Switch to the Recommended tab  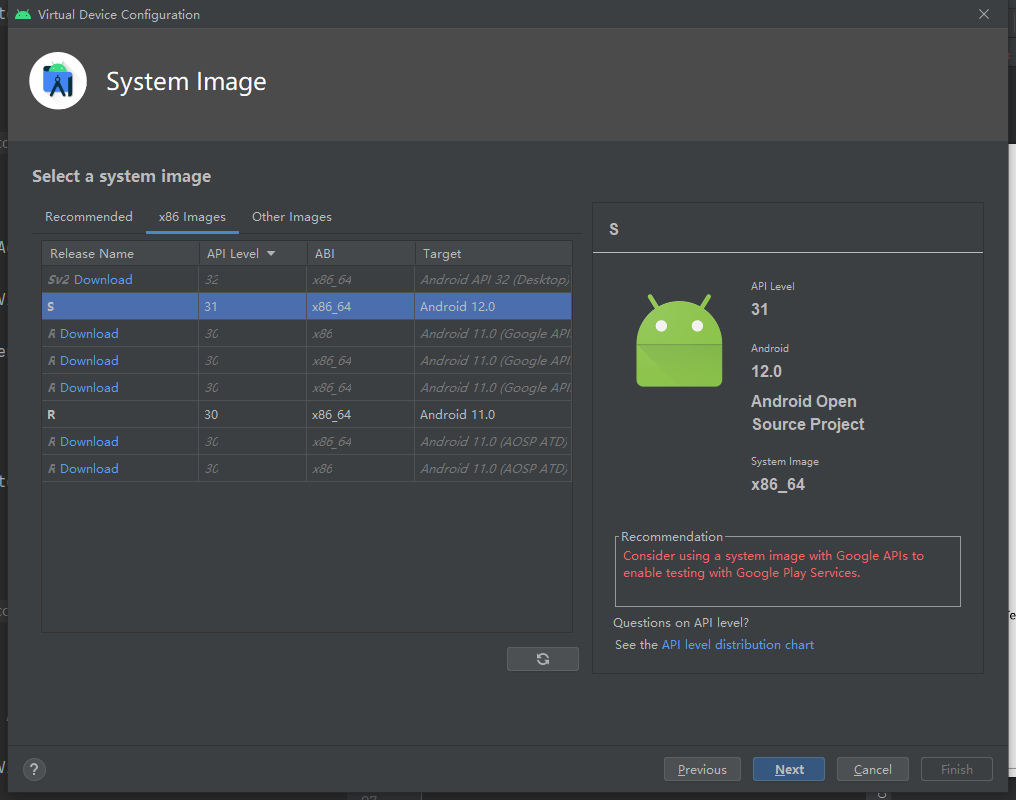pyautogui.click(x=89, y=217)
